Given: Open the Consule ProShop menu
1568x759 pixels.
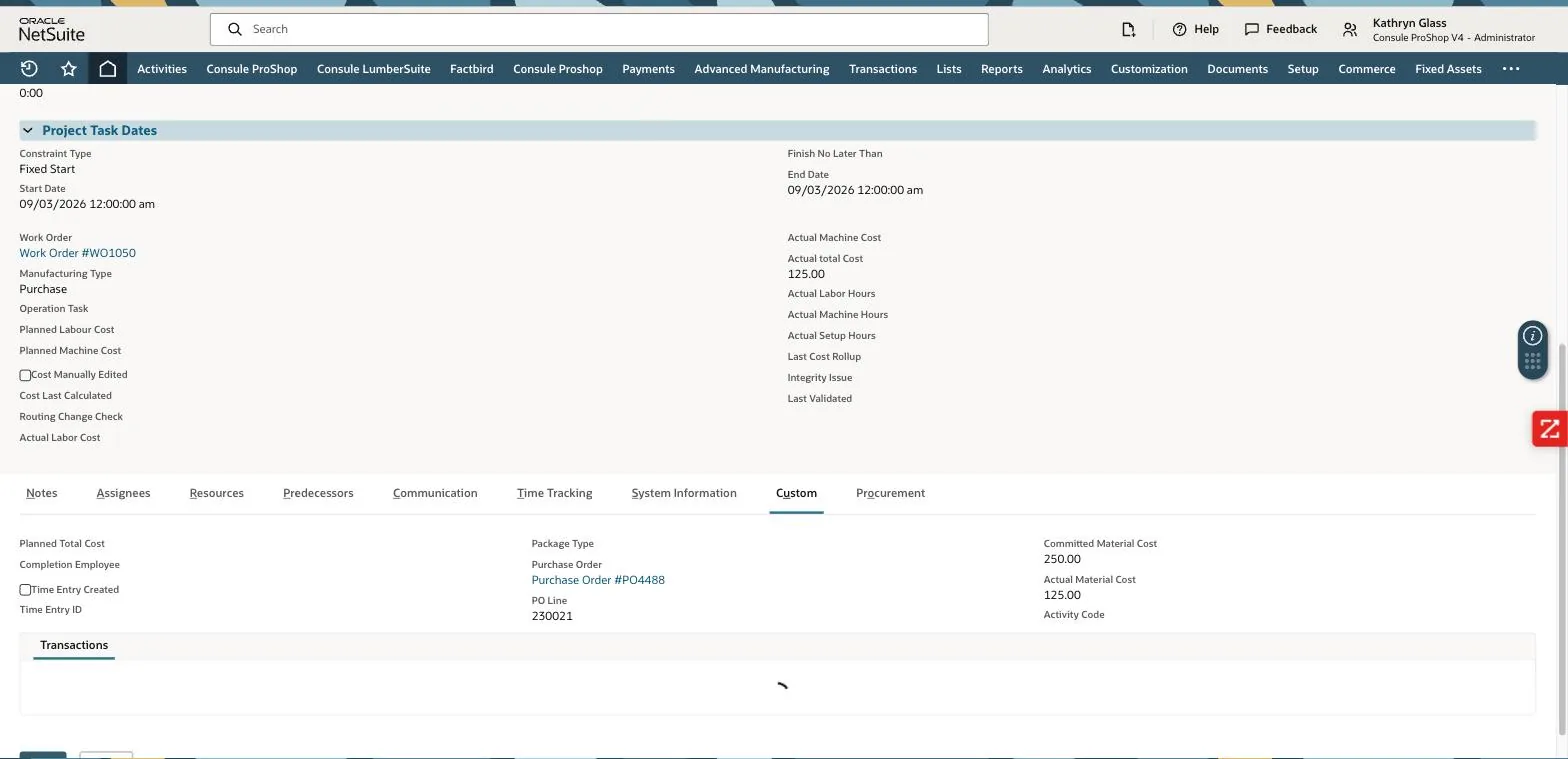Looking at the screenshot, I should [x=252, y=69].
